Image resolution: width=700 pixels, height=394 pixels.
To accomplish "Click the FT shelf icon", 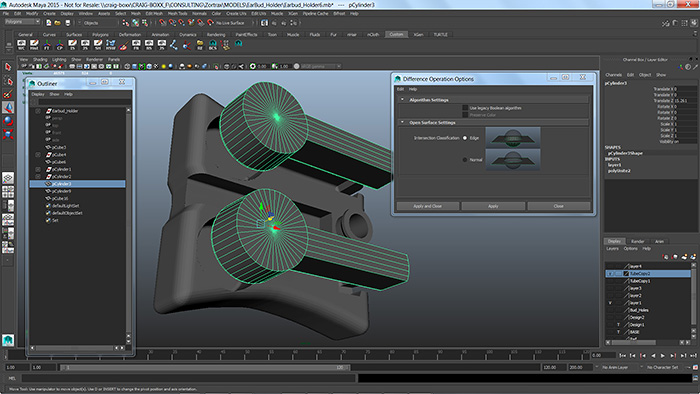I will click(47, 45).
